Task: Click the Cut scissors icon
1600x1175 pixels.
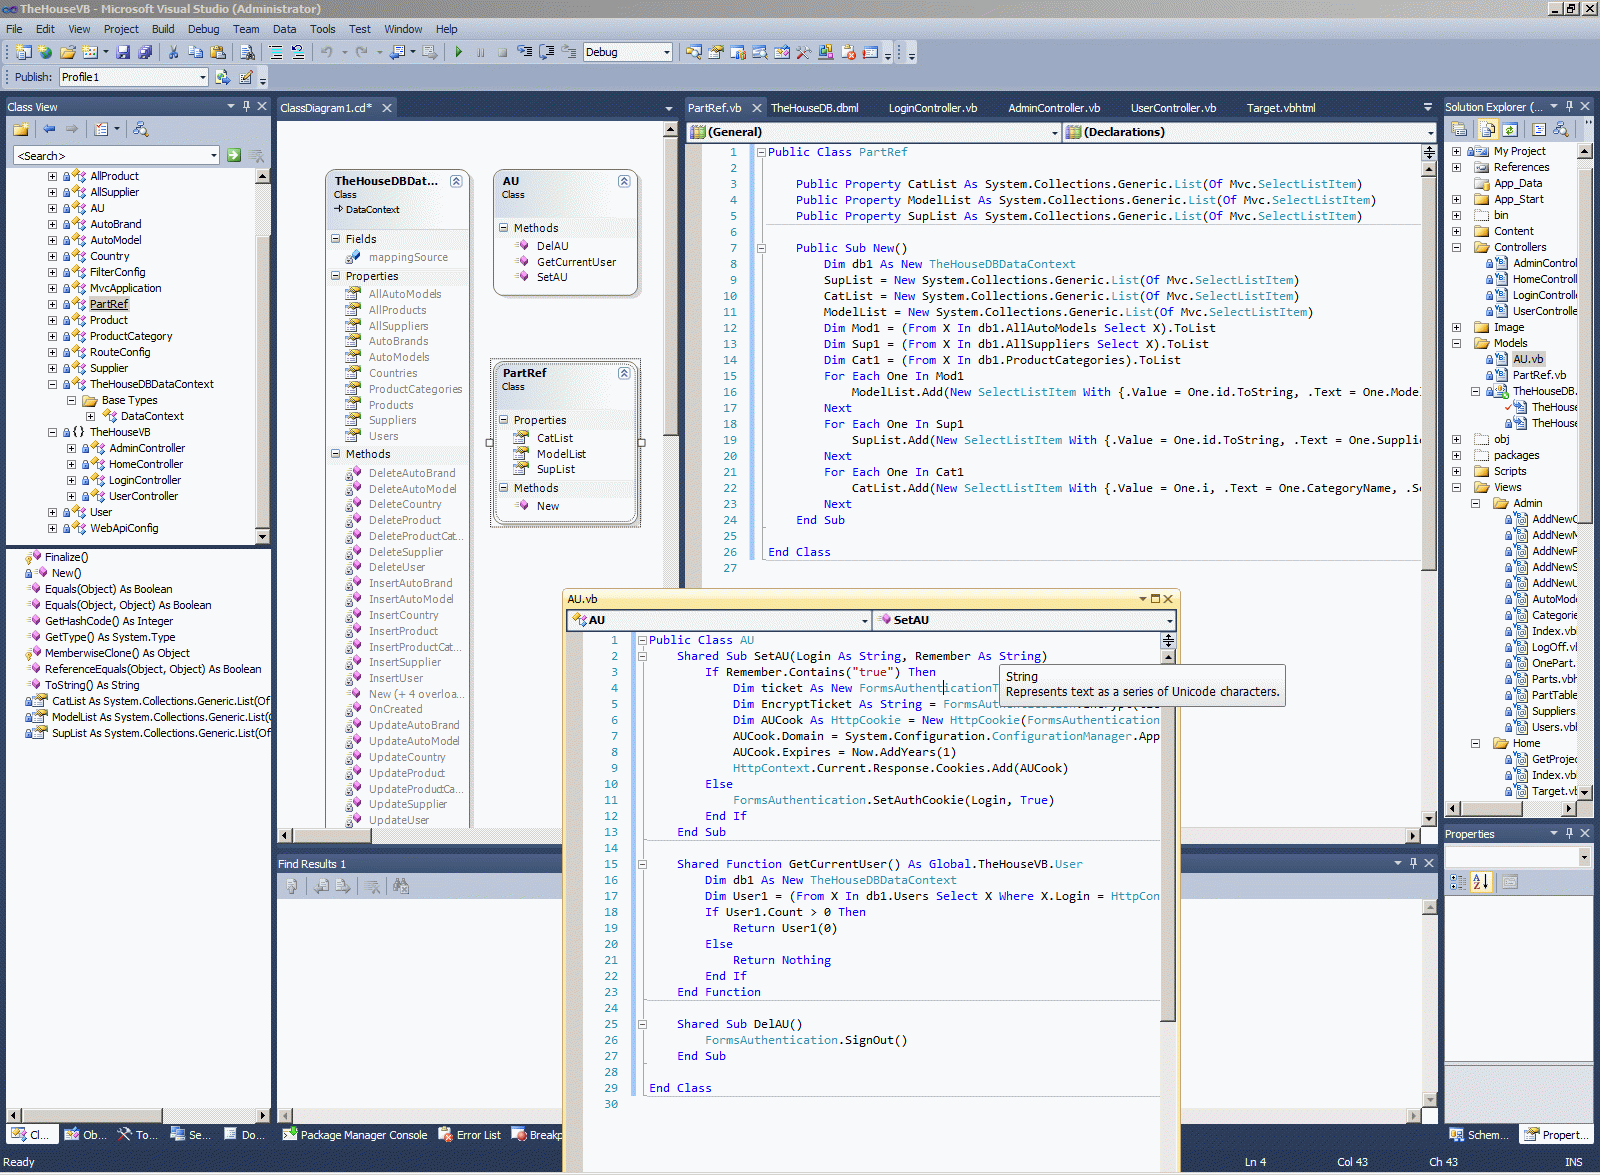Action: click(173, 52)
